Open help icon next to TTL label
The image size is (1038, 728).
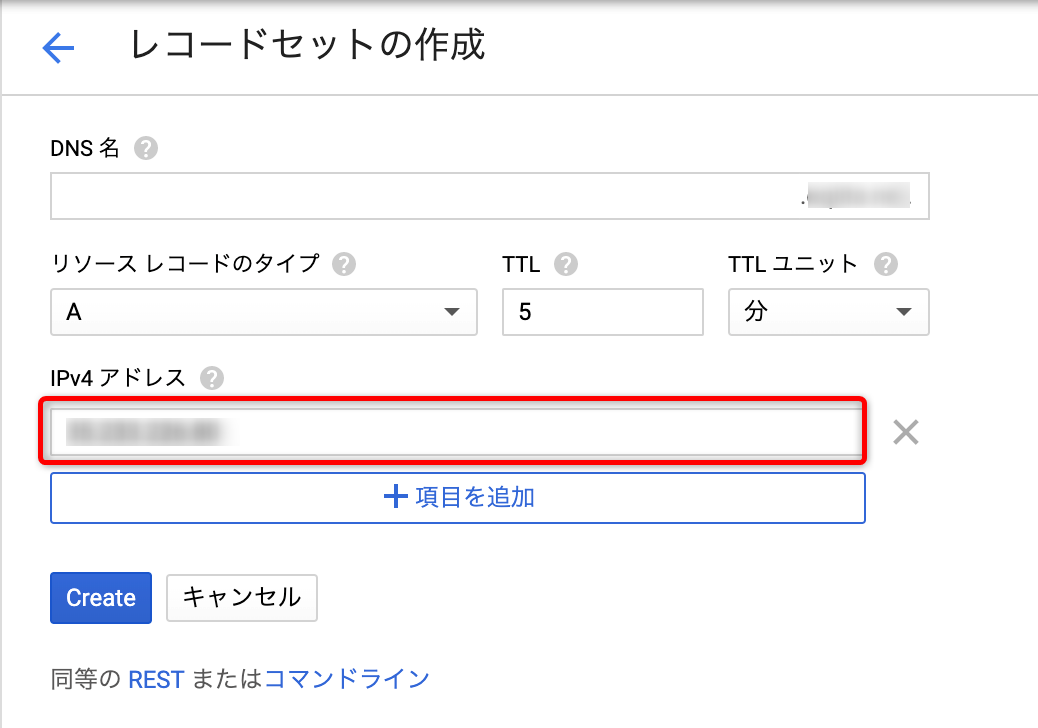coord(565,264)
